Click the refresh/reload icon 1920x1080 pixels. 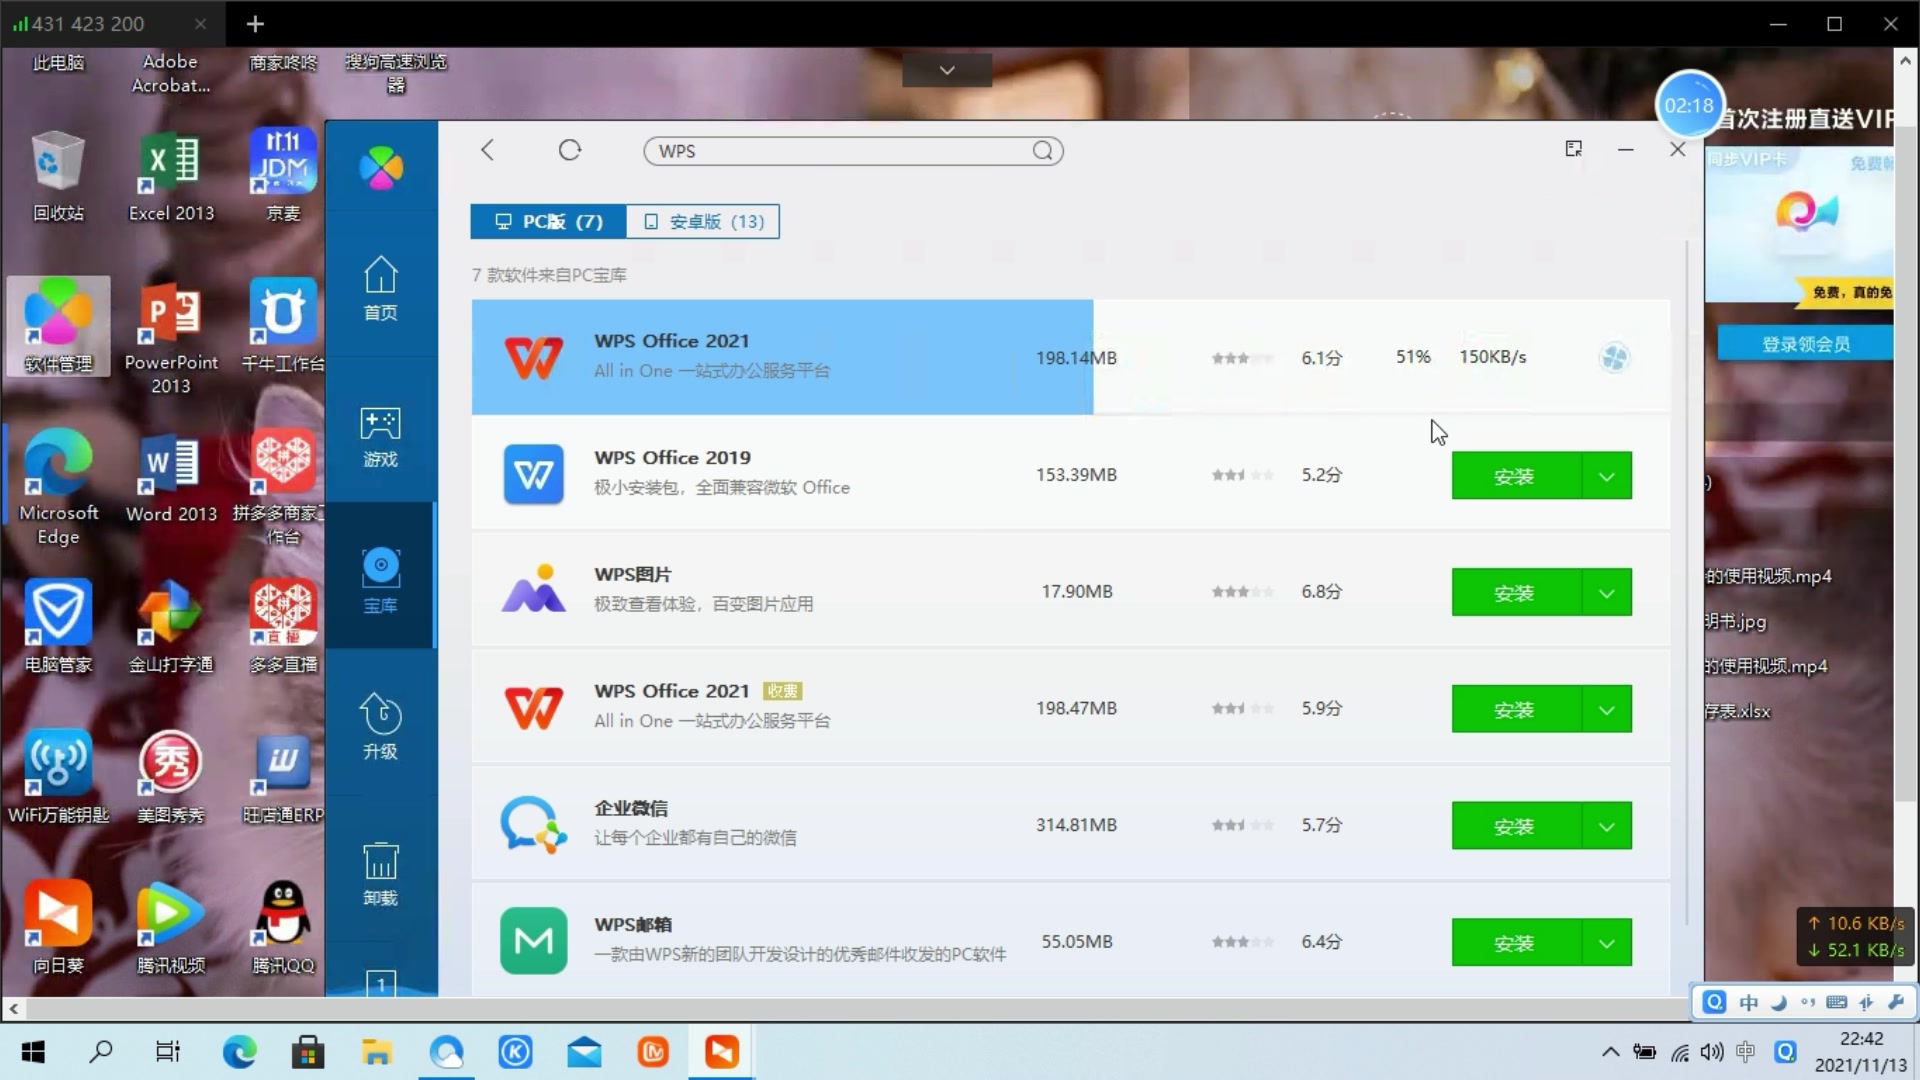coord(570,149)
